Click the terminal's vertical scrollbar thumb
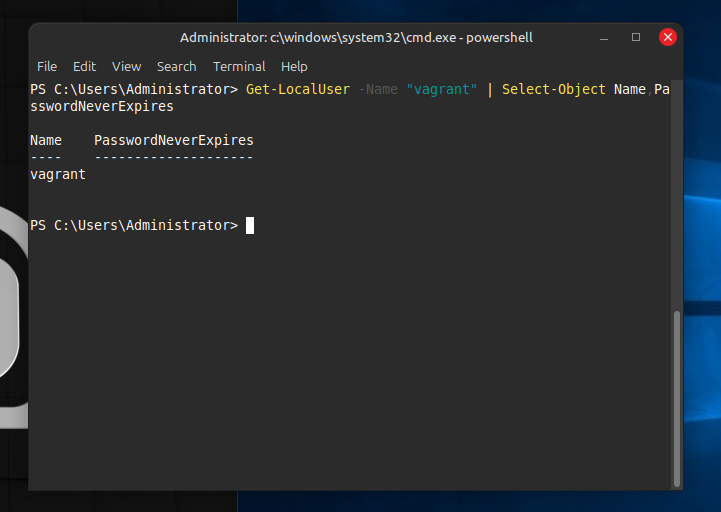Viewport: 721px width, 512px height. pos(677,395)
